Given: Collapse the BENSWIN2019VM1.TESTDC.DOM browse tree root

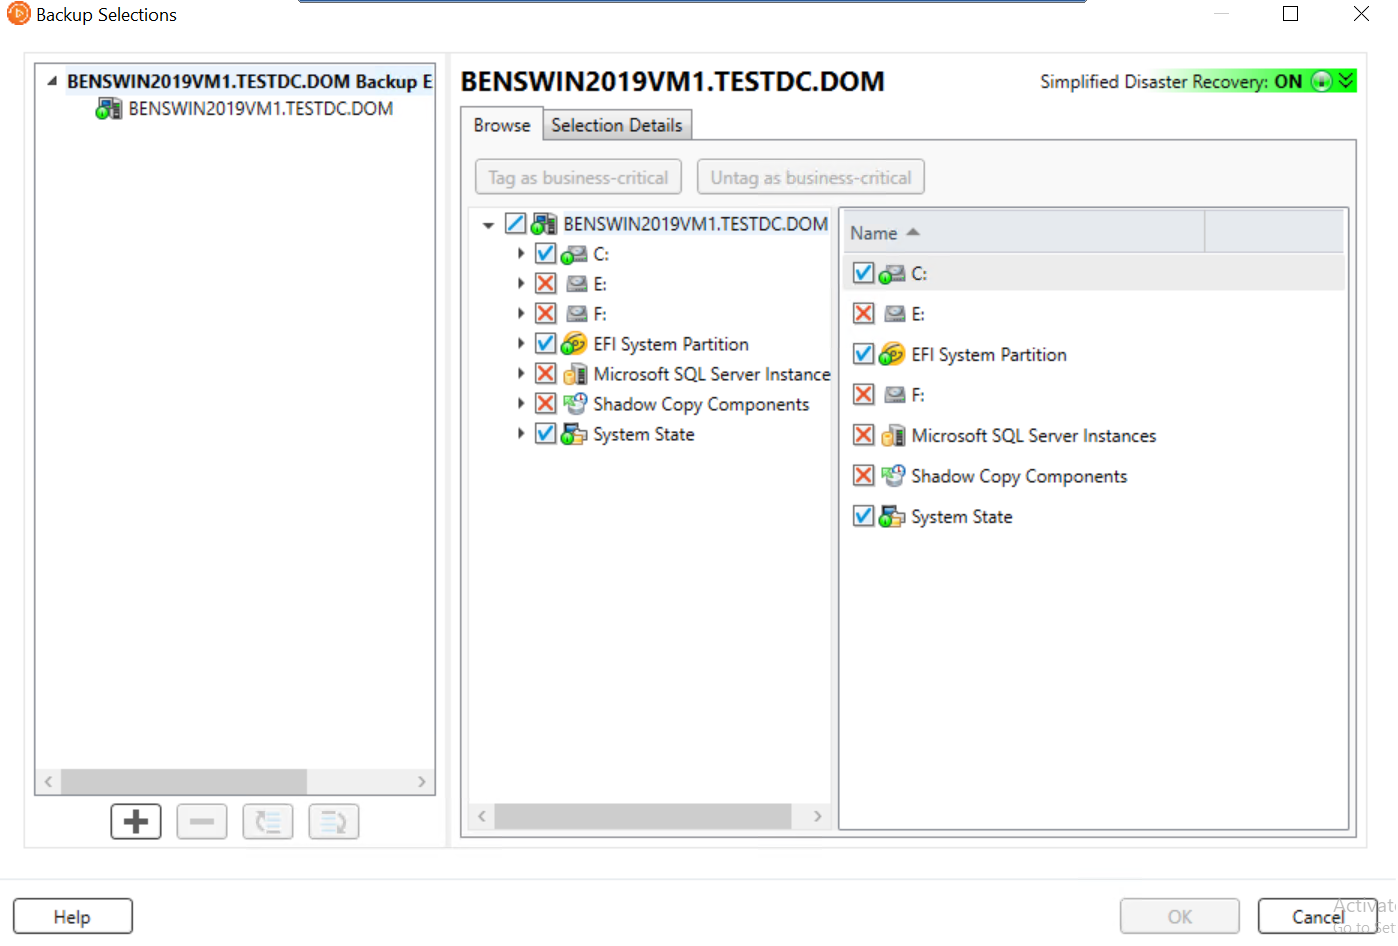Looking at the screenshot, I should 488,225.
